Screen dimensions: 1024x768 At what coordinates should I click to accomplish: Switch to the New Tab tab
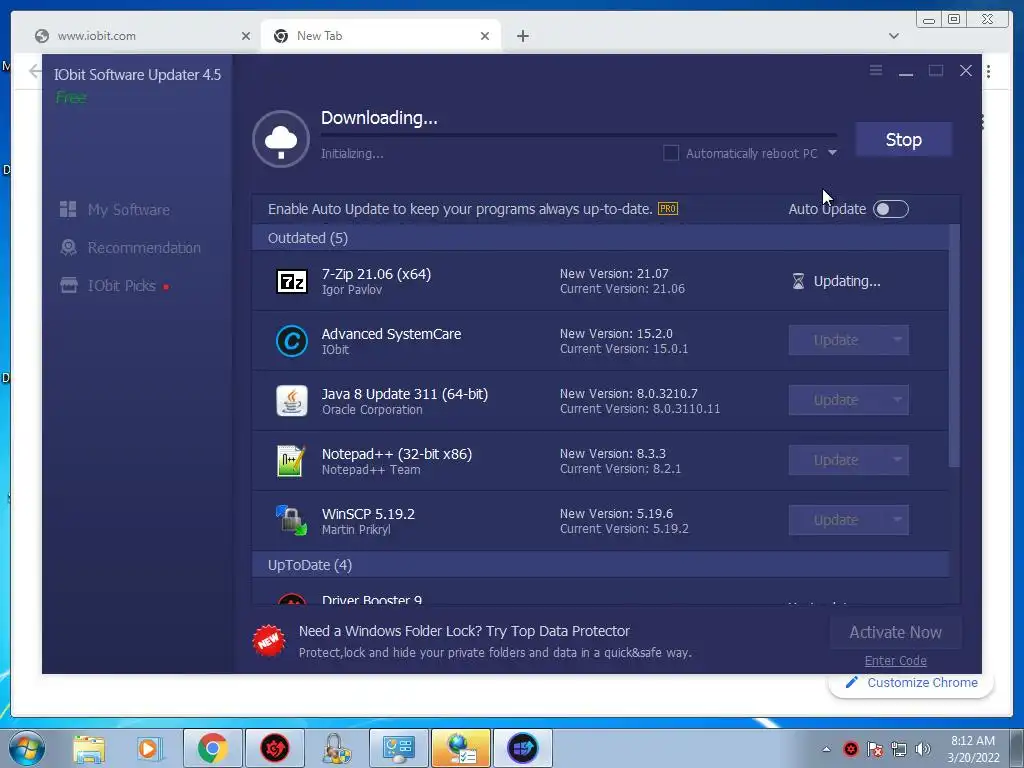(x=381, y=36)
